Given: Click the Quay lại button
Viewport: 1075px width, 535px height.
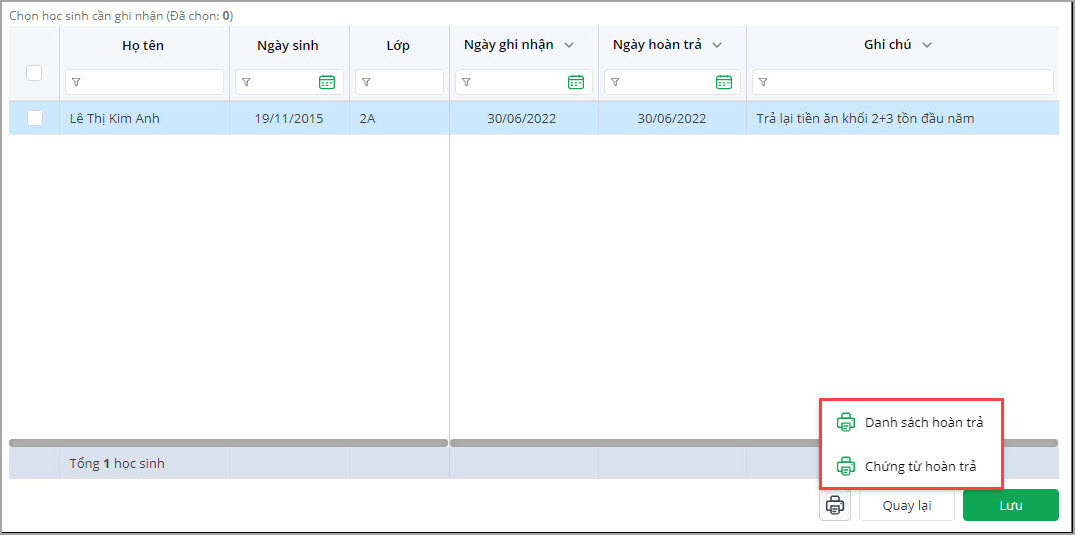Looking at the screenshot, I should click(907, 506).
